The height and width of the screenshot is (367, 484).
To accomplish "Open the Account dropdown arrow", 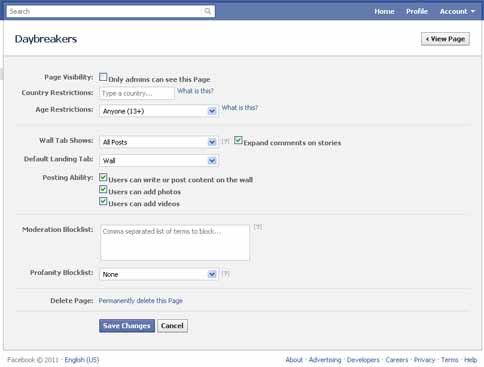I will coord(473,11).
